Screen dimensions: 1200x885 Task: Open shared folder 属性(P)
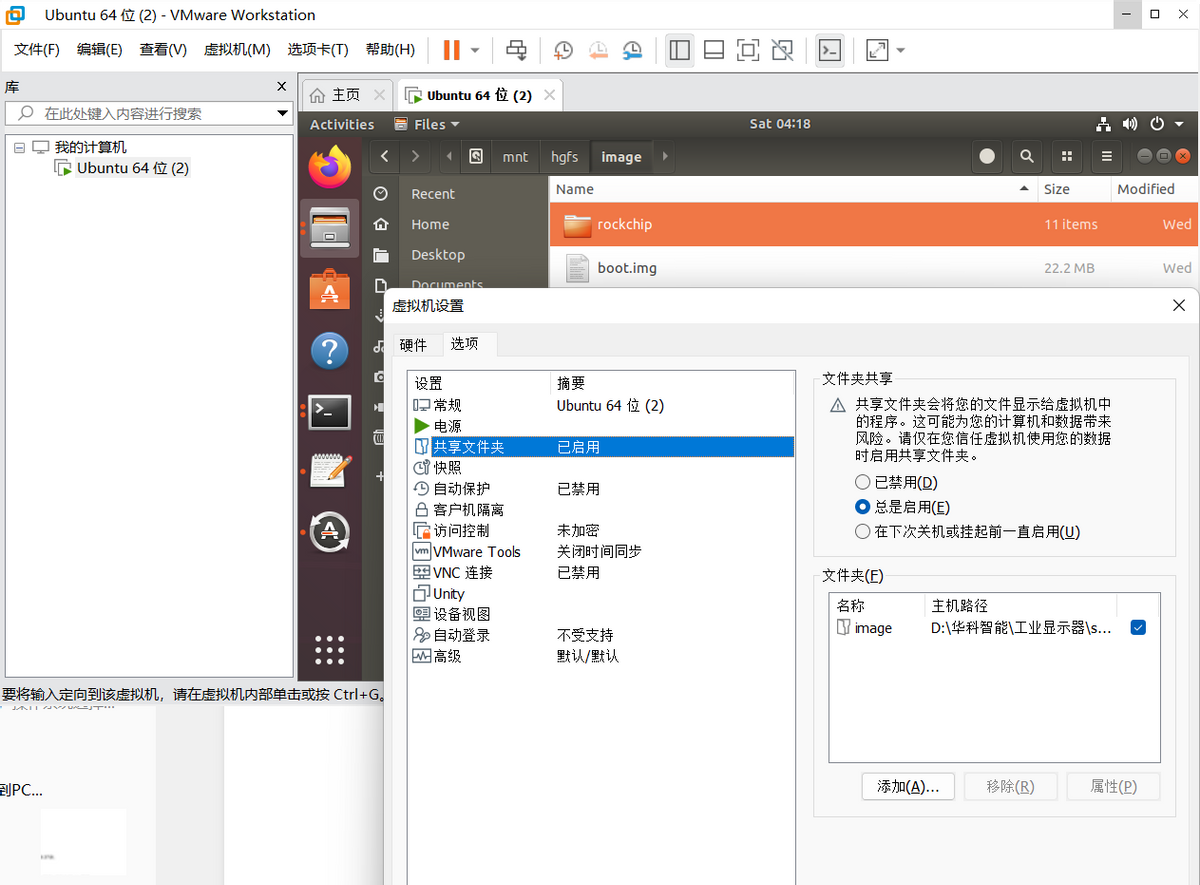pyautogui.click(x=1112, y=786)
